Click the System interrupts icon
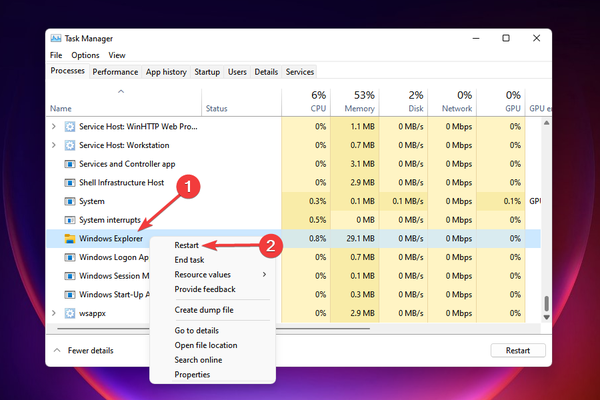The image size is (600, 400). point(70,220)
